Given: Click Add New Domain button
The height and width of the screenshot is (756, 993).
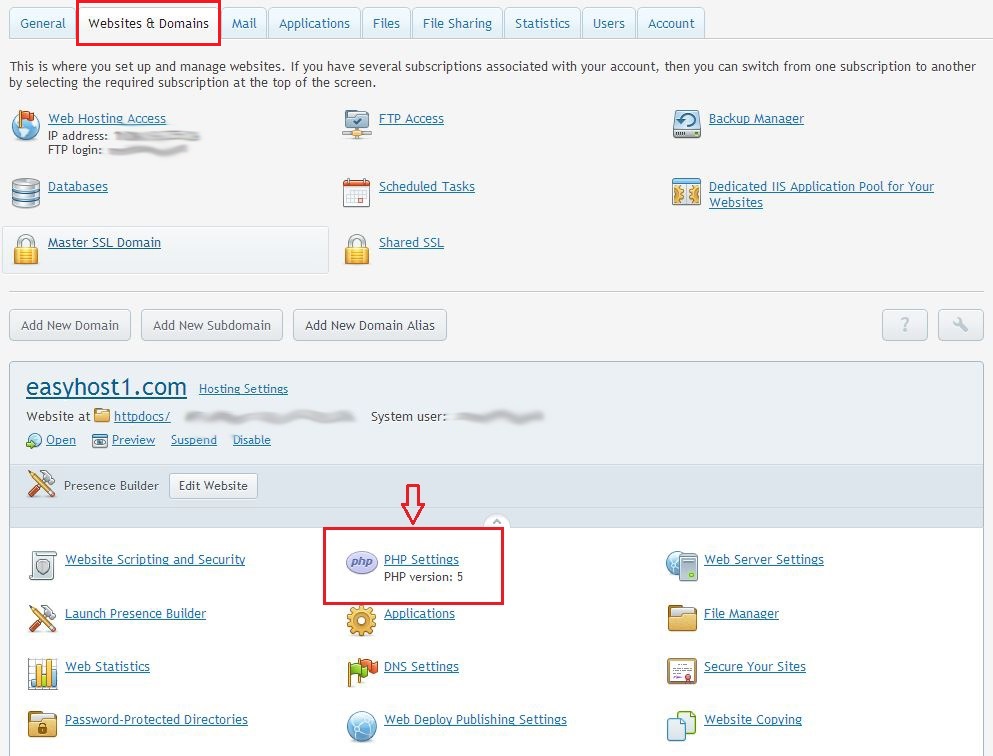Looking at the screenshot, I should [x=70, y=325].
